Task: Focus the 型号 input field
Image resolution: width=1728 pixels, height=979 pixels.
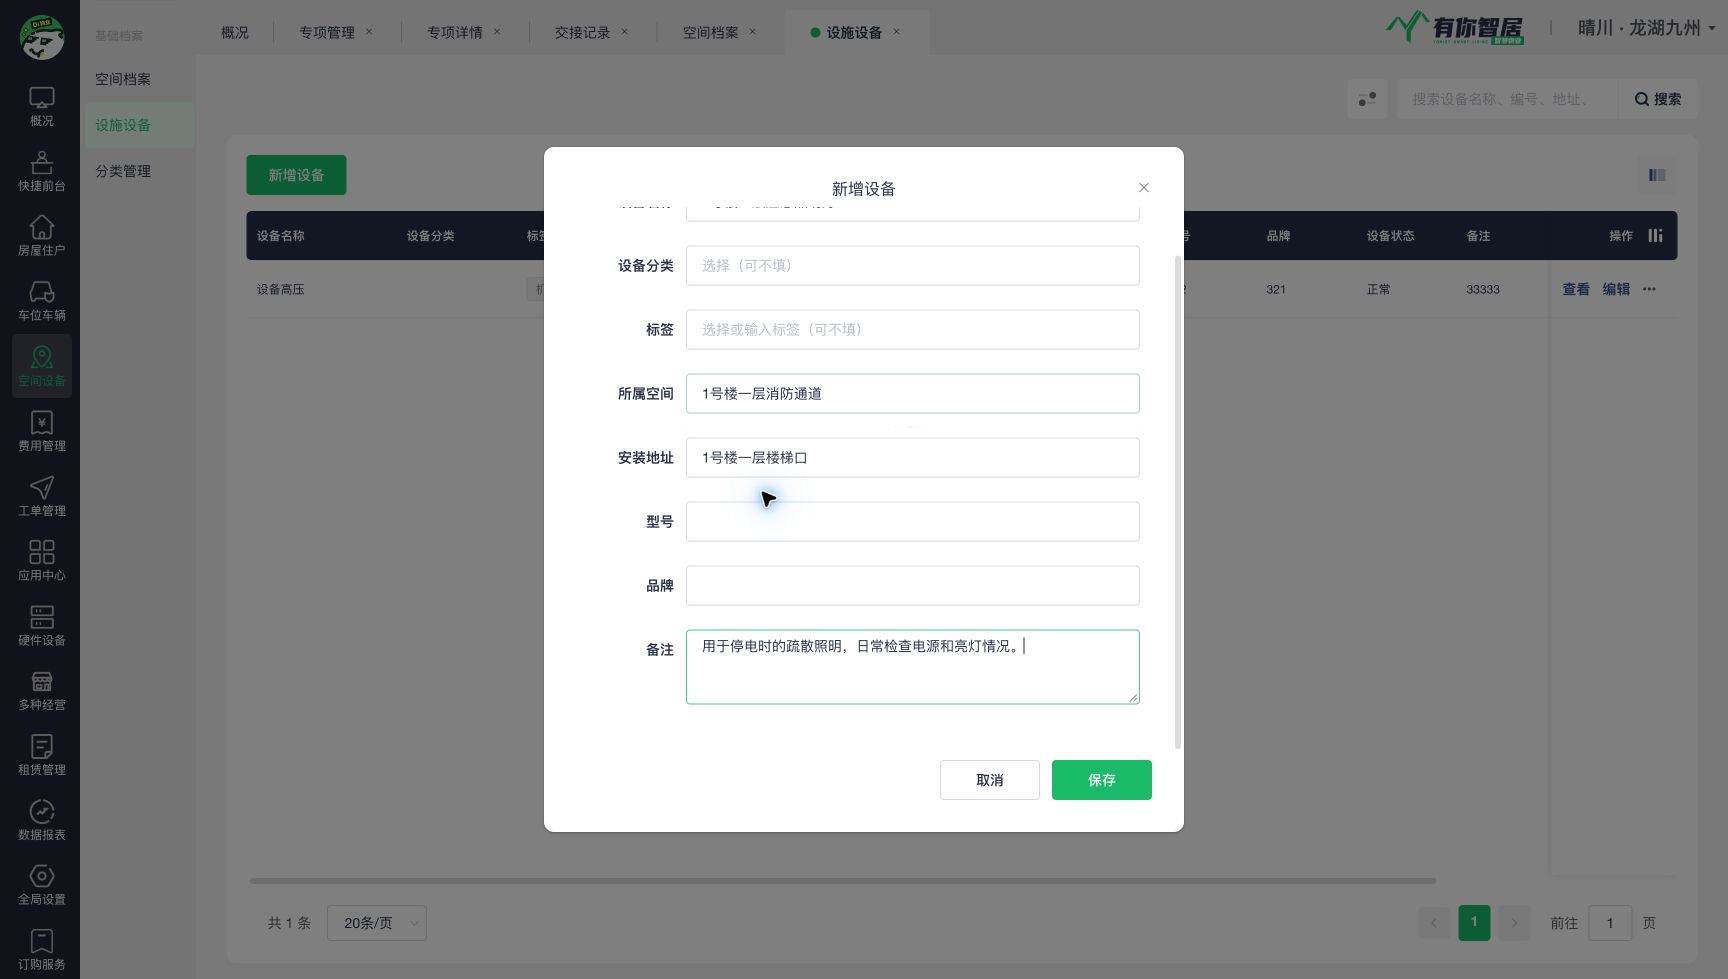Action: point(912,521)
